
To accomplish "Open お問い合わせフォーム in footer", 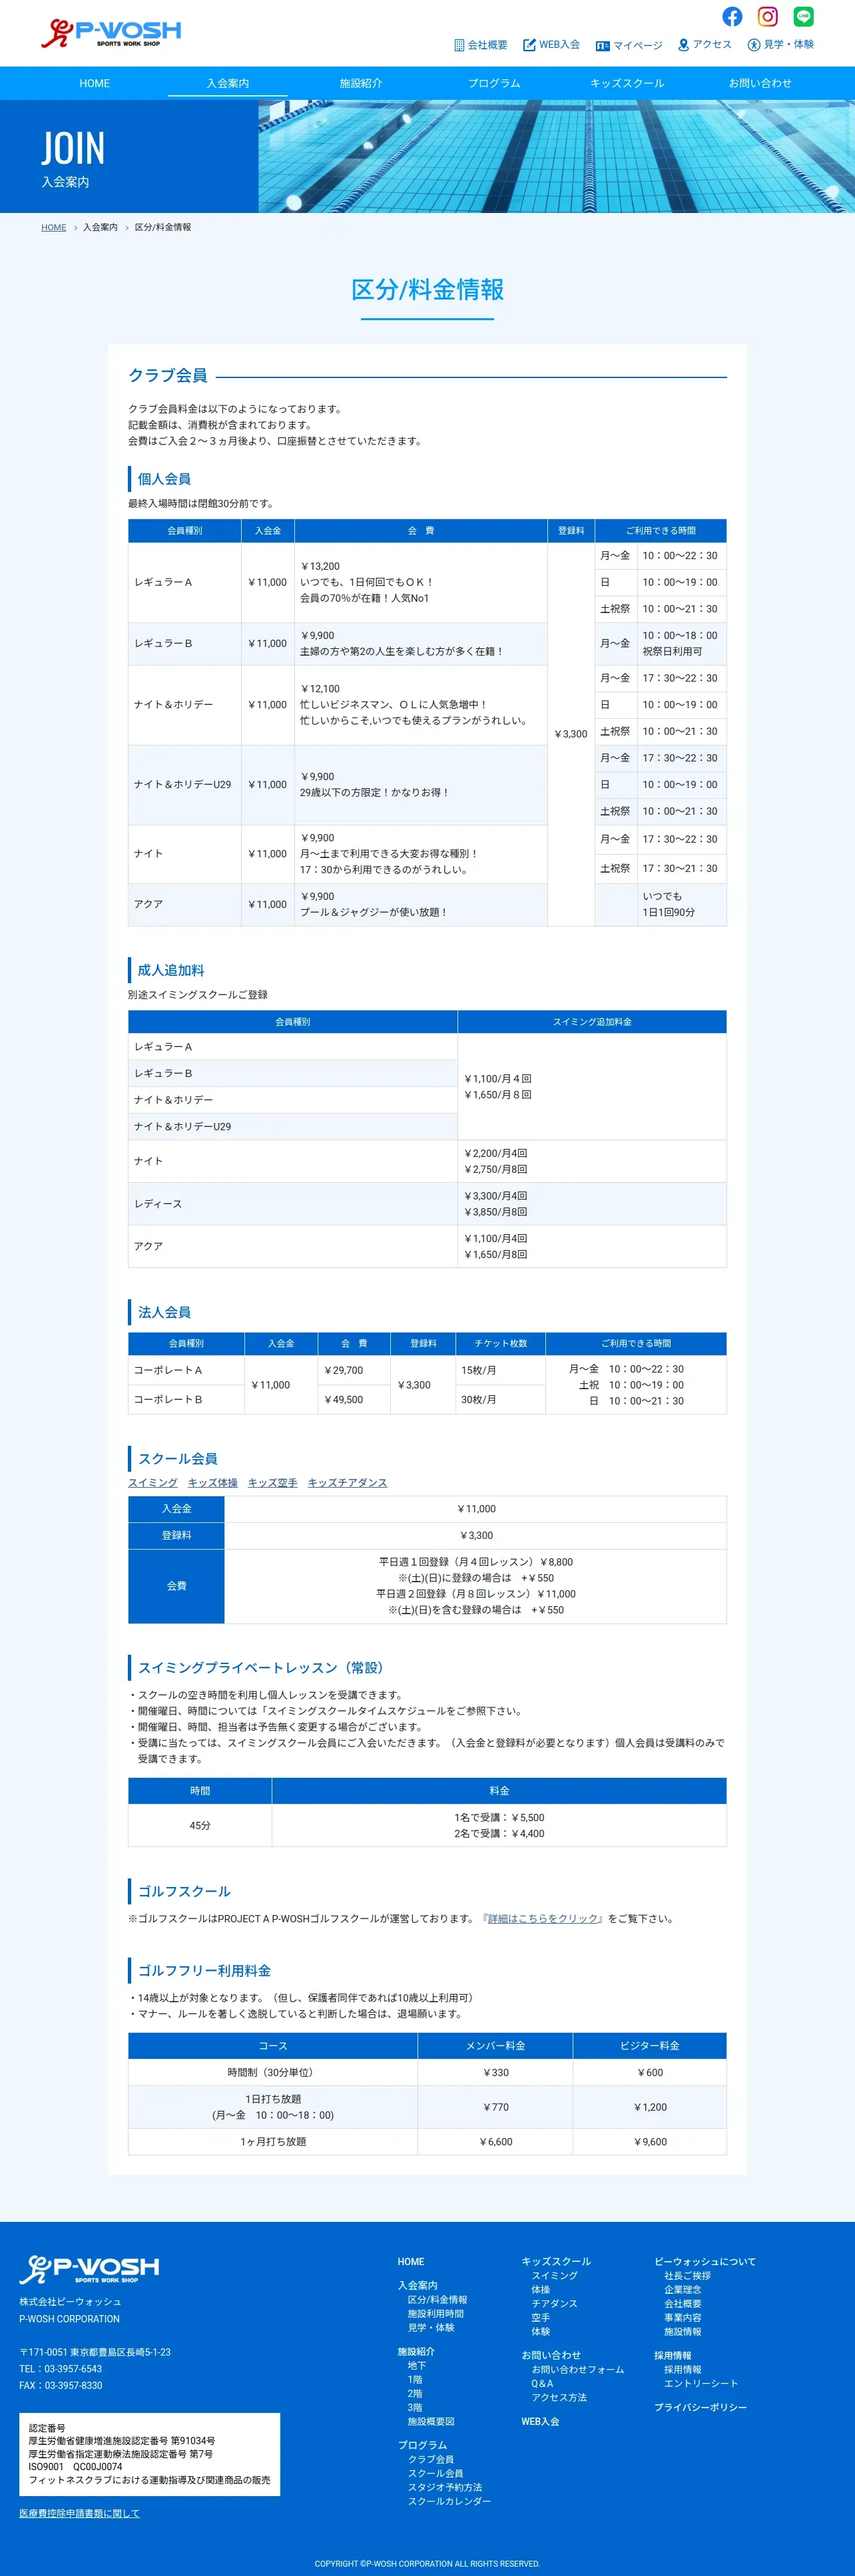I will tap(578, 2369).
